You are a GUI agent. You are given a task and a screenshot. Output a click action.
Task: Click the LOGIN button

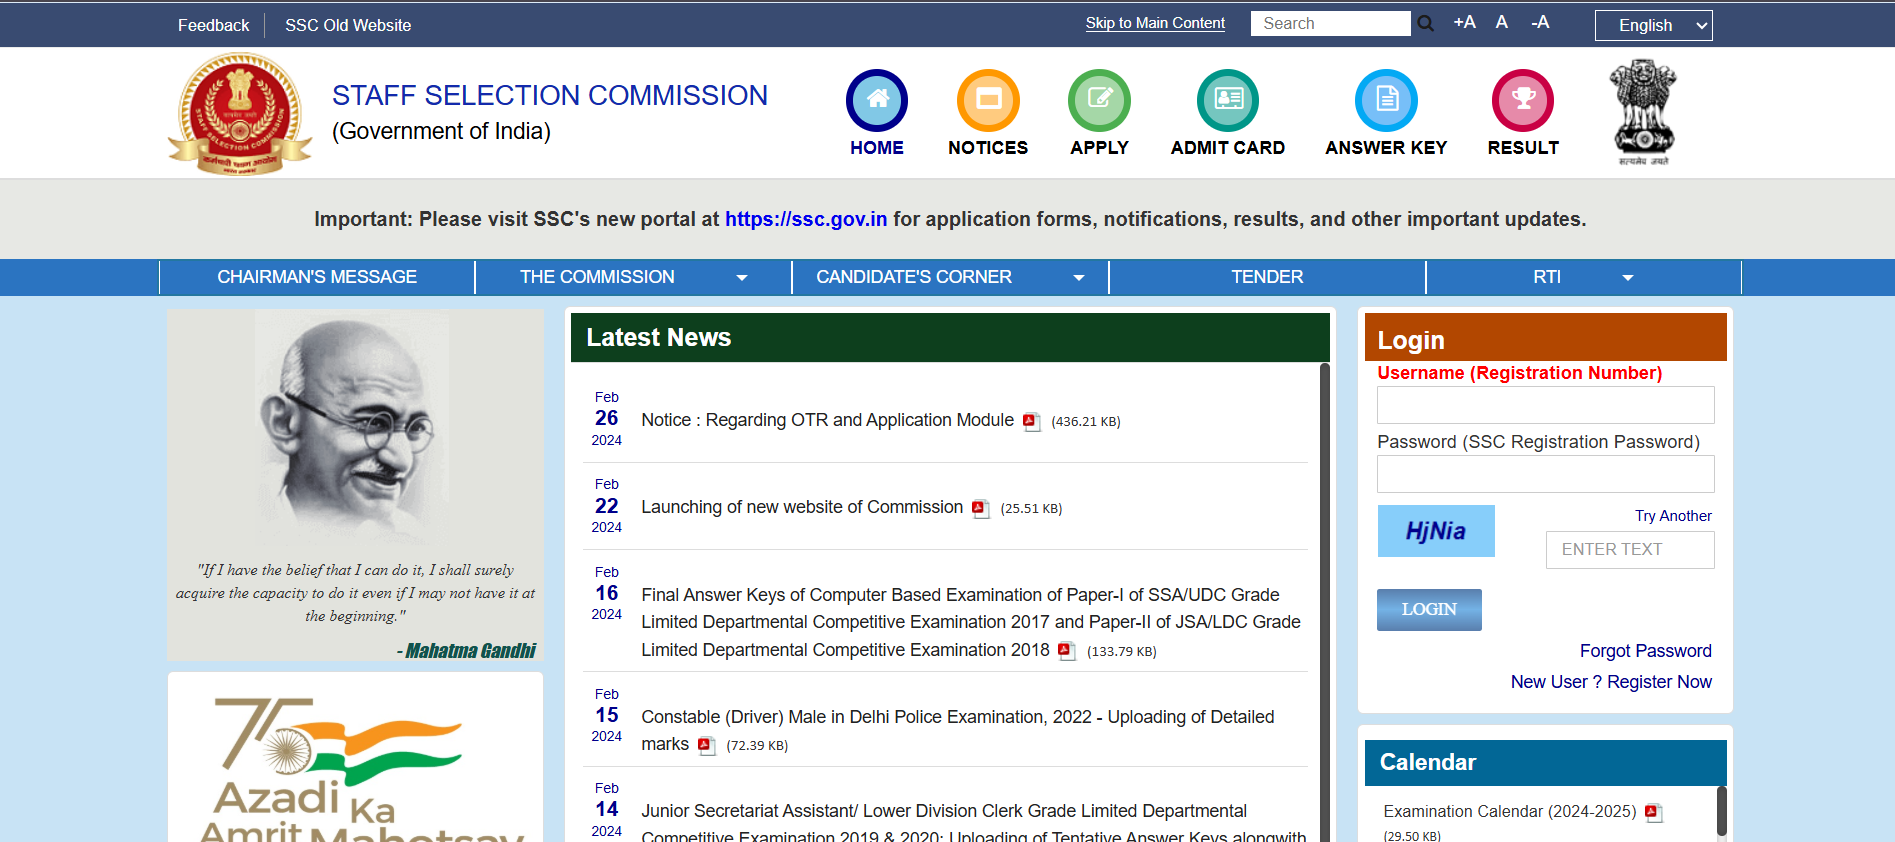(1429, 610)
